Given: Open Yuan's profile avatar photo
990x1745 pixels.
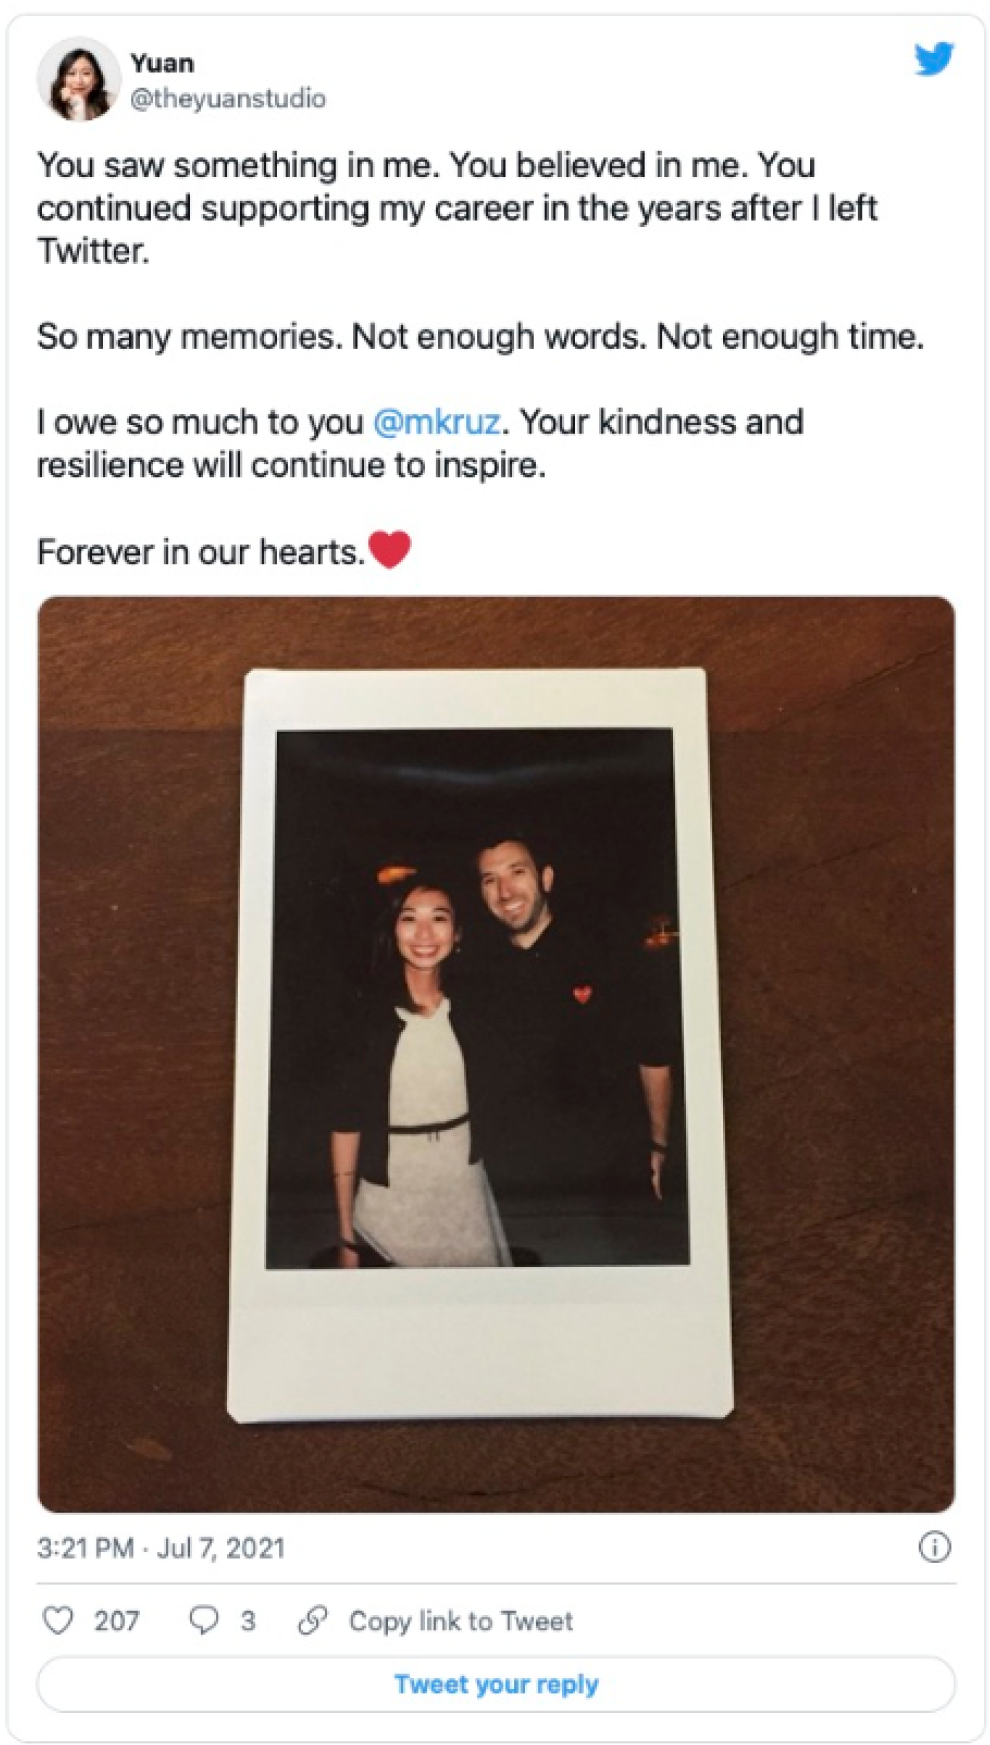Looking at the screenshot, I should (x=78, y=79).
